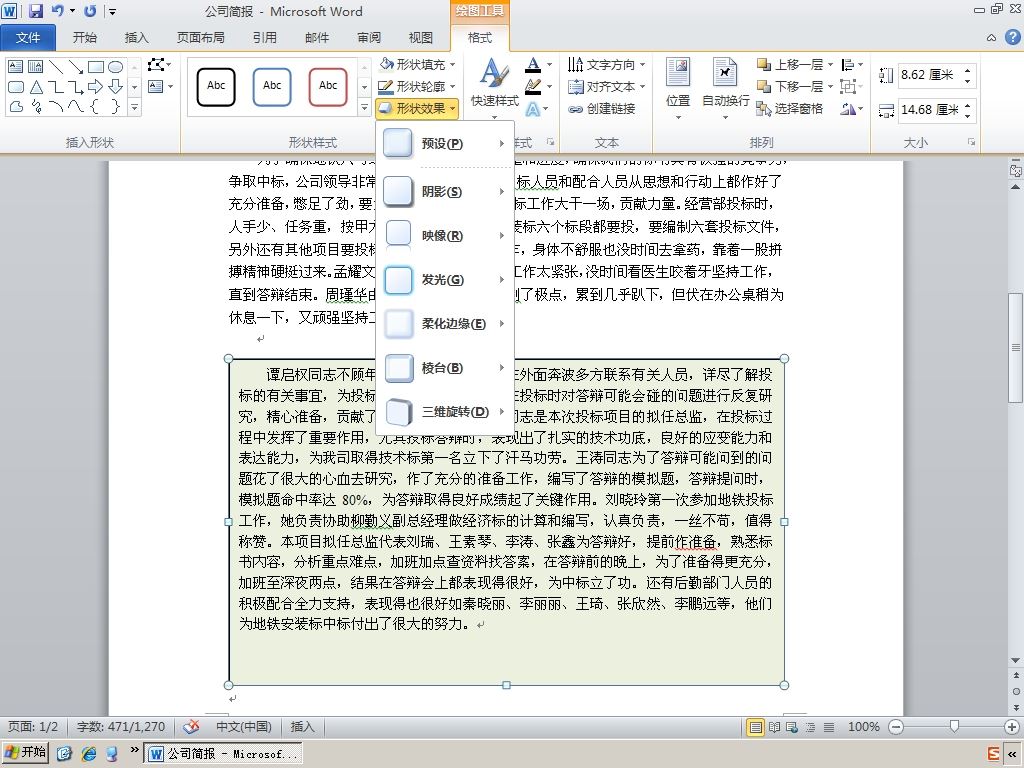Open 棱台(B) bevel submenu
This screenshot has height=768, width=1024.
pyautogui.click(x=445, y=368)
